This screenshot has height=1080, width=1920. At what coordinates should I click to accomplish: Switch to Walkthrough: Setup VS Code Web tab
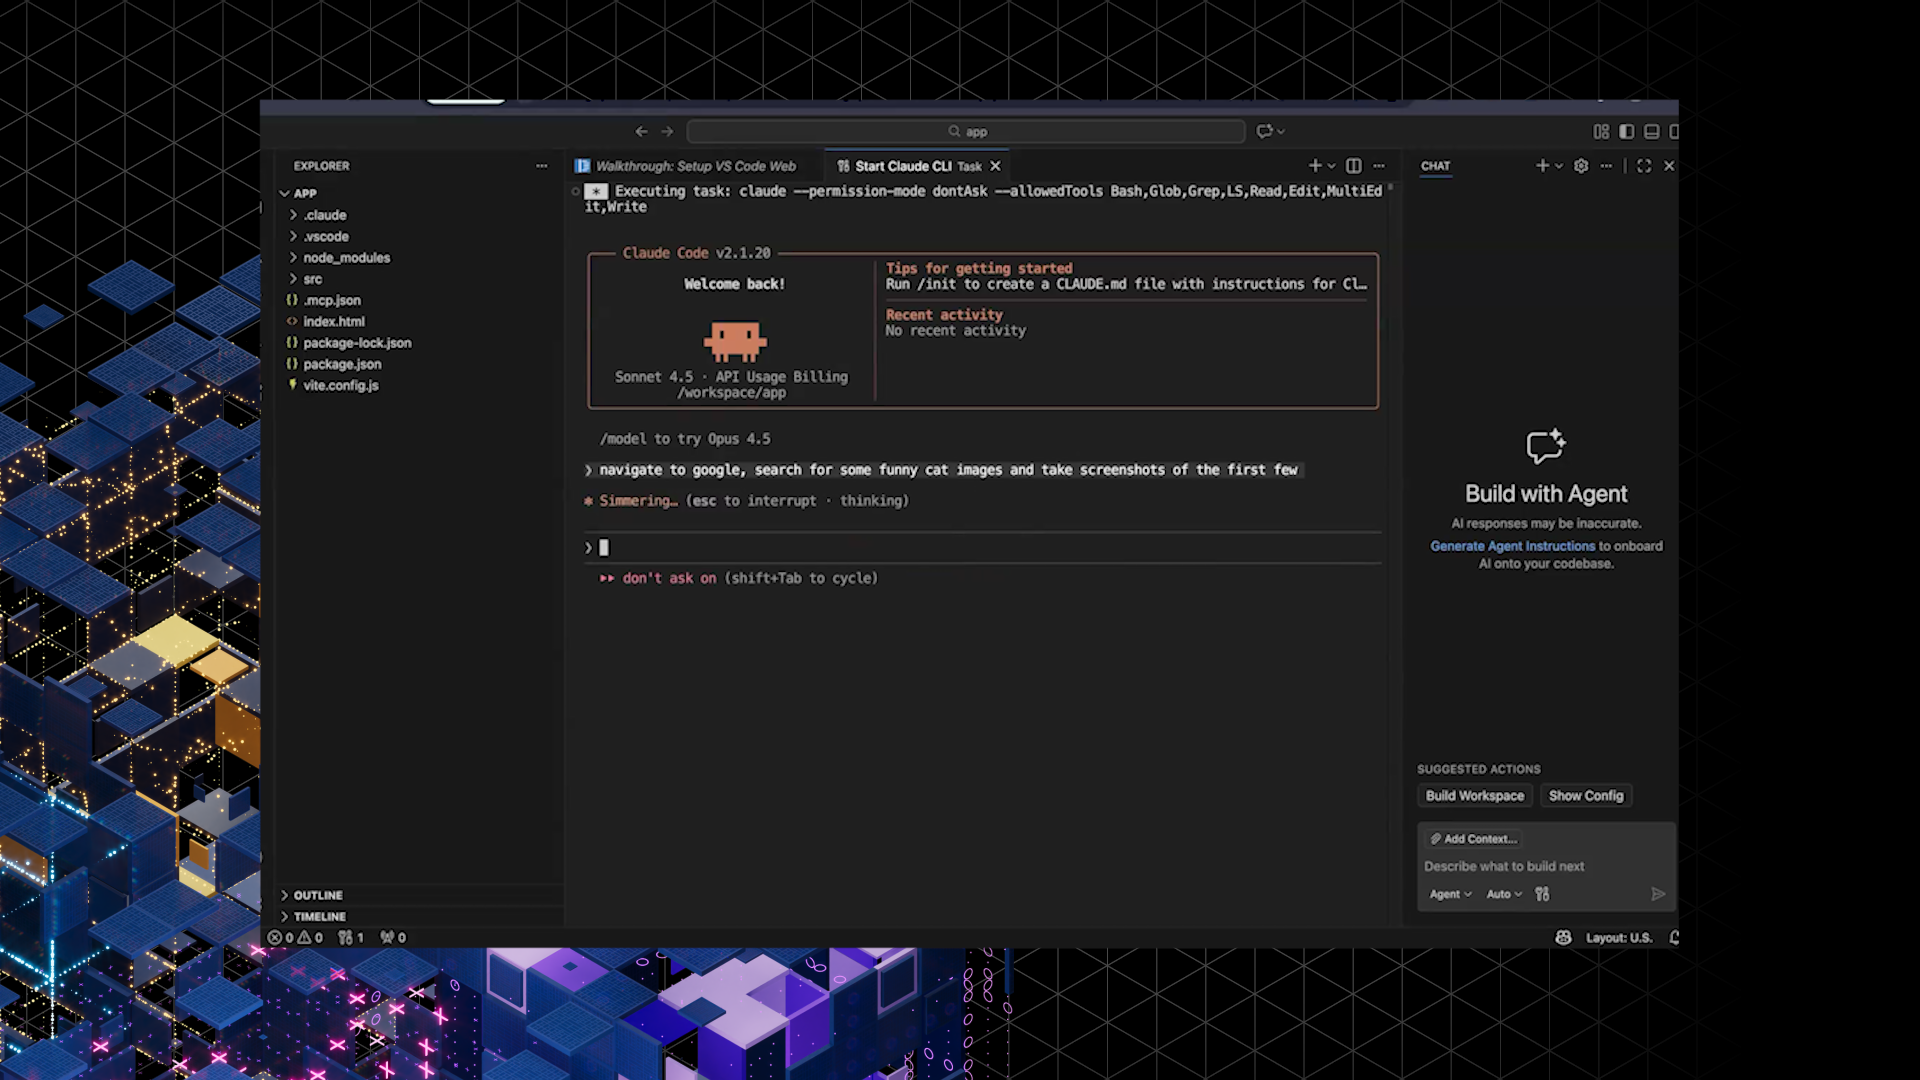pos(696,166)
